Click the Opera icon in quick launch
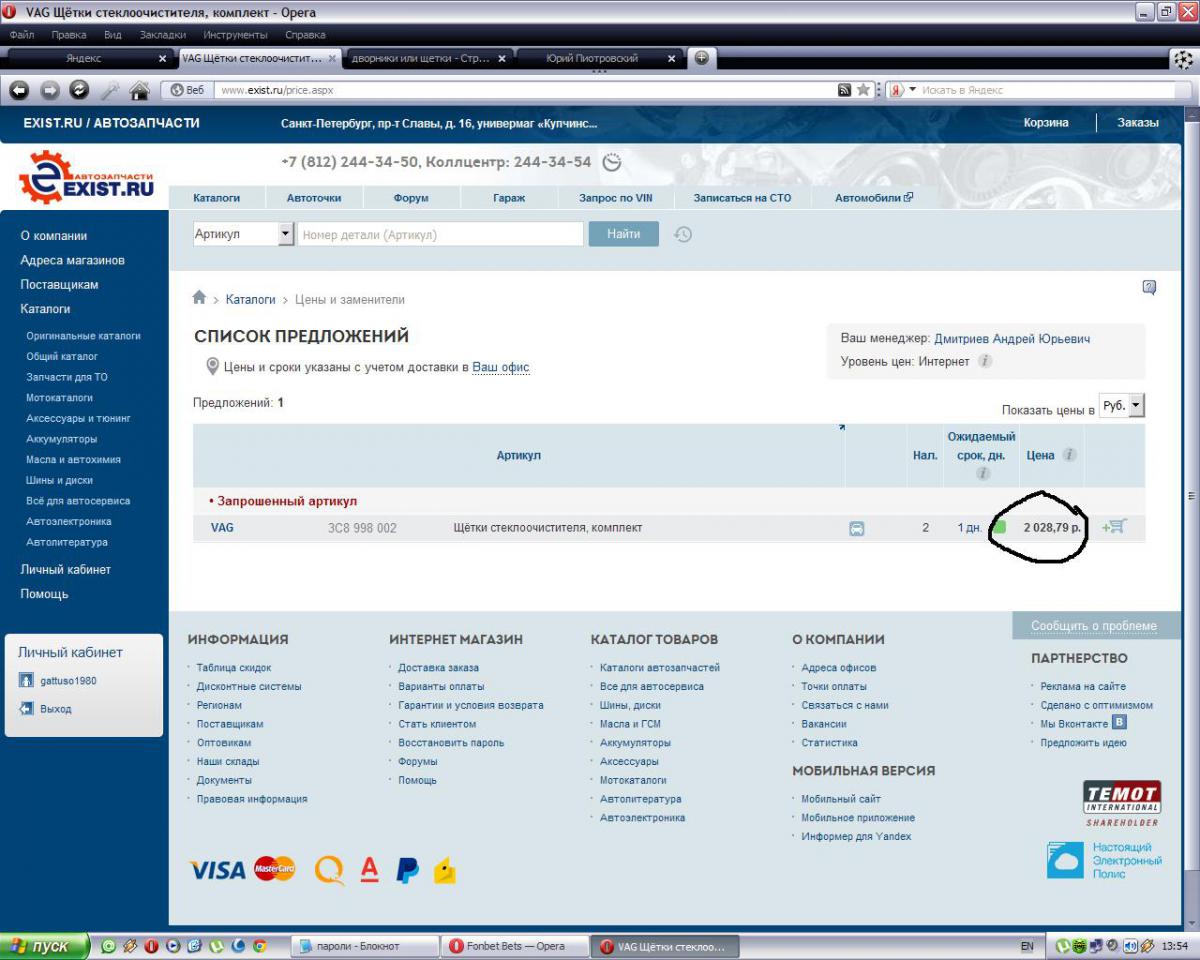 click(151, 945)
